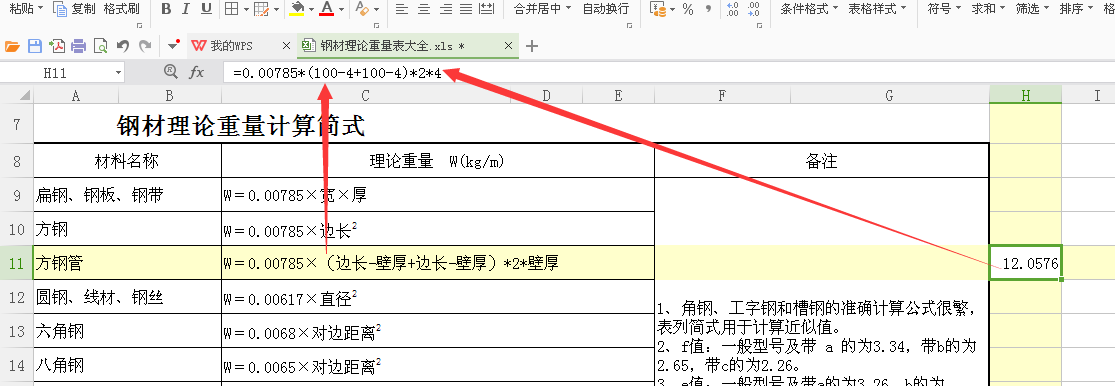Viewport: 1115px width, 386px height.
Task: Click cell 方钢管
Action: (x=127, y=263)
